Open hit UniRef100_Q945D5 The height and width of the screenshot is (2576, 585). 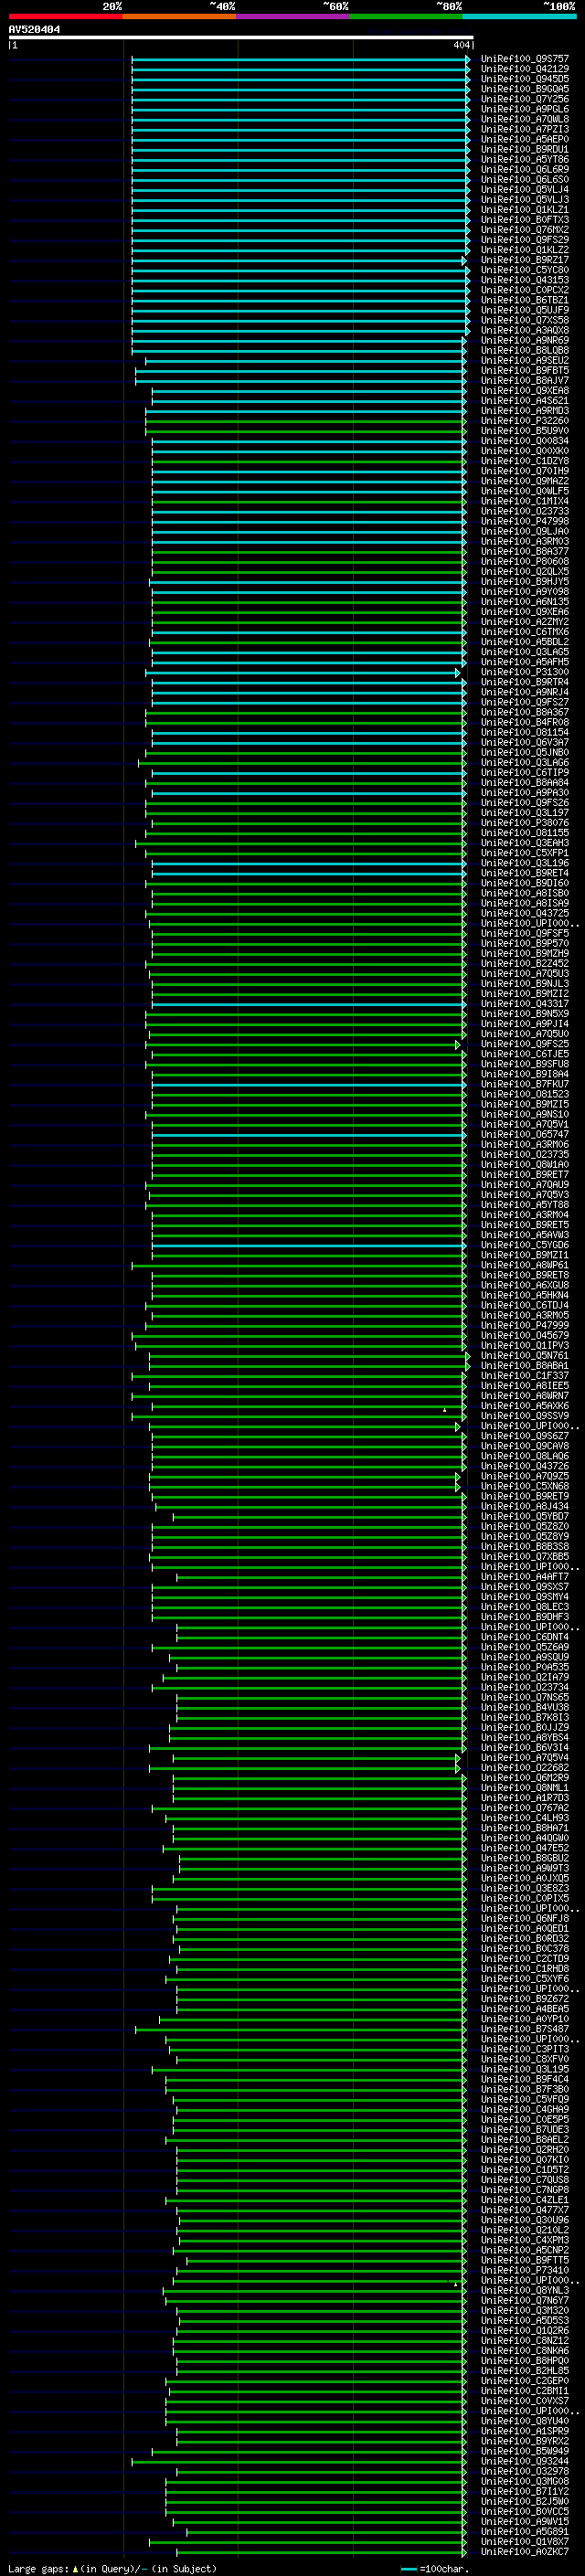(x=524, y=79)
